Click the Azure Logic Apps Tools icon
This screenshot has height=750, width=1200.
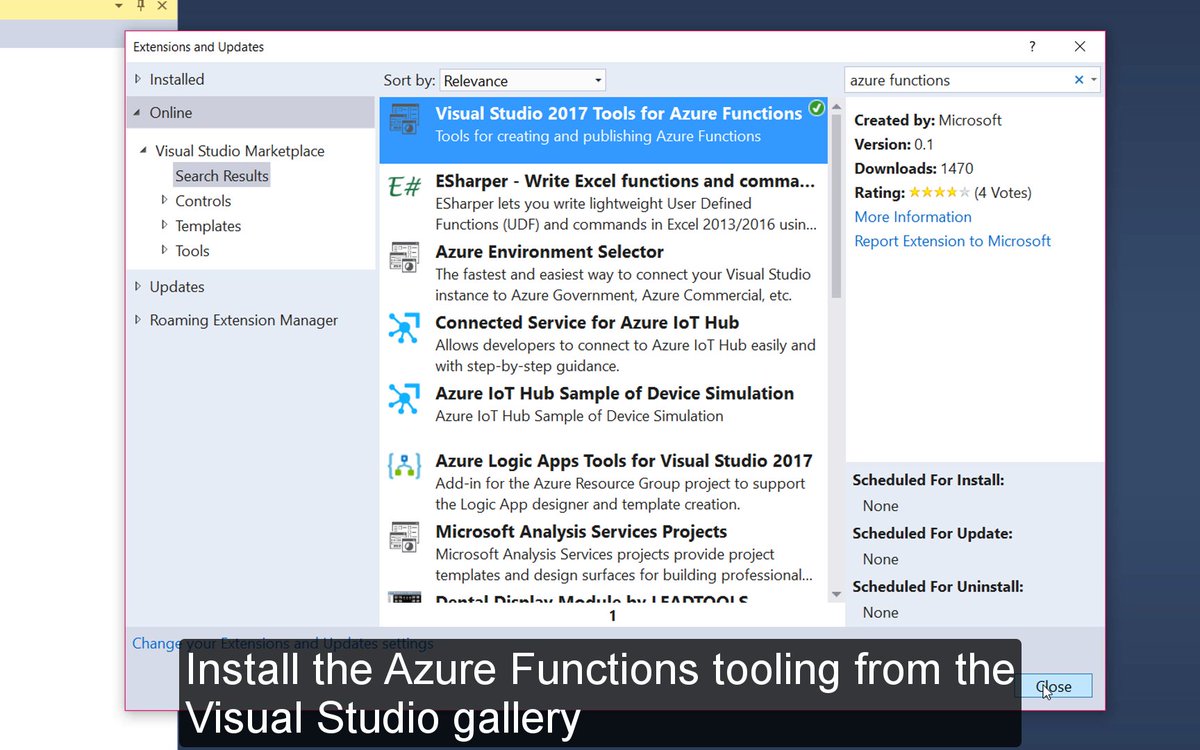point(404,466)
